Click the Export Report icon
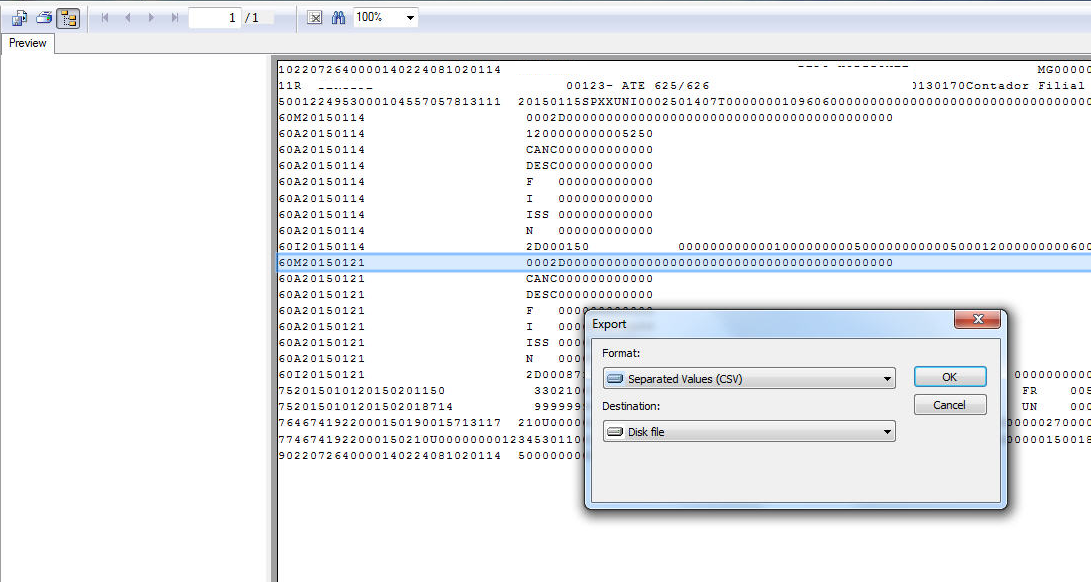1091x582 pixels. 19,18
